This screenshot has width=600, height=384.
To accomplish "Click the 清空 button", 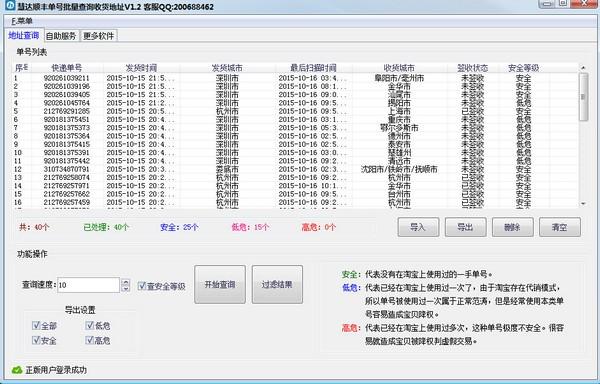I will pyautogui.click(x=560, y=227).
